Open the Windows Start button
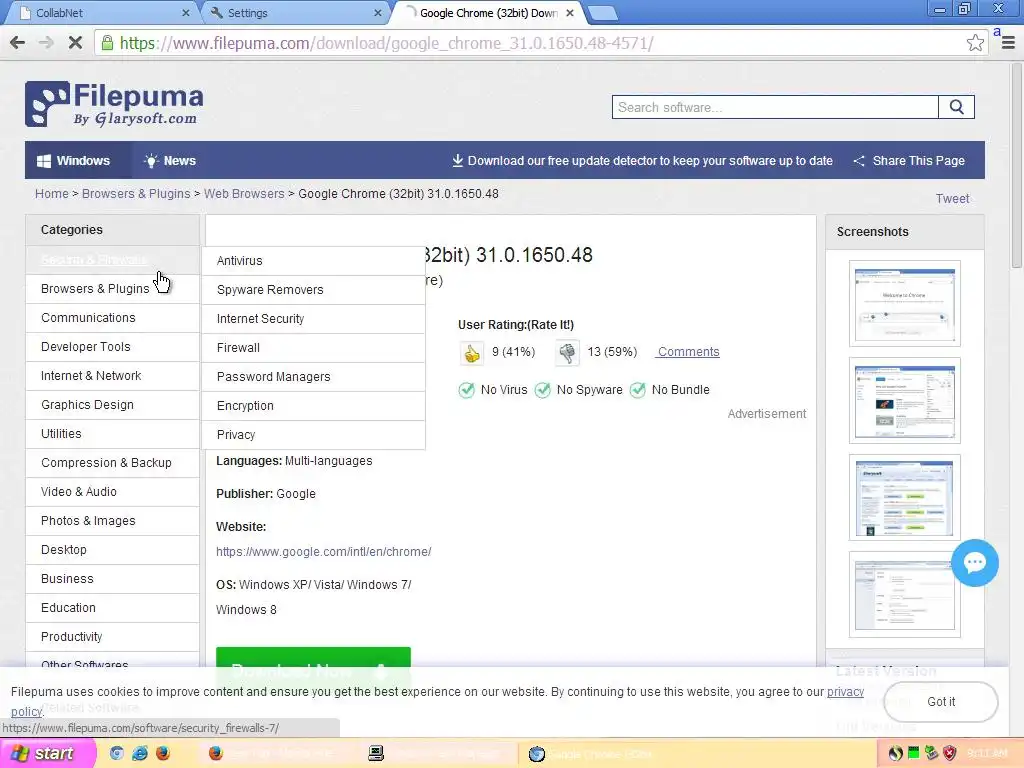The height and width of the screenshot is (768, 1024). coord(48,754)
